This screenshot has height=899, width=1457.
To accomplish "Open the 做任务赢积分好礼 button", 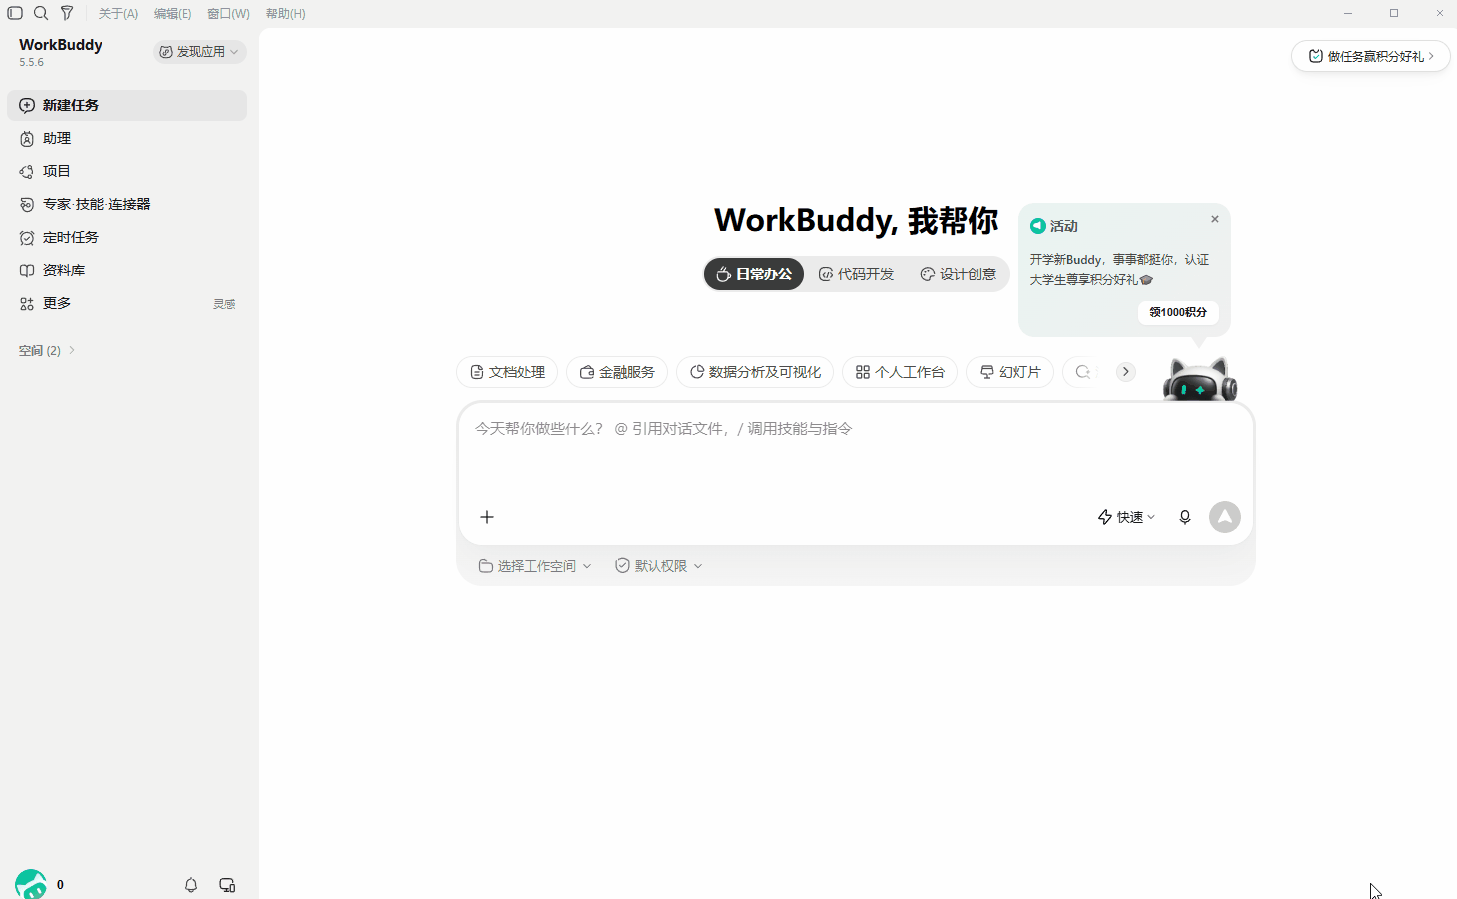I will (1370, 56).
